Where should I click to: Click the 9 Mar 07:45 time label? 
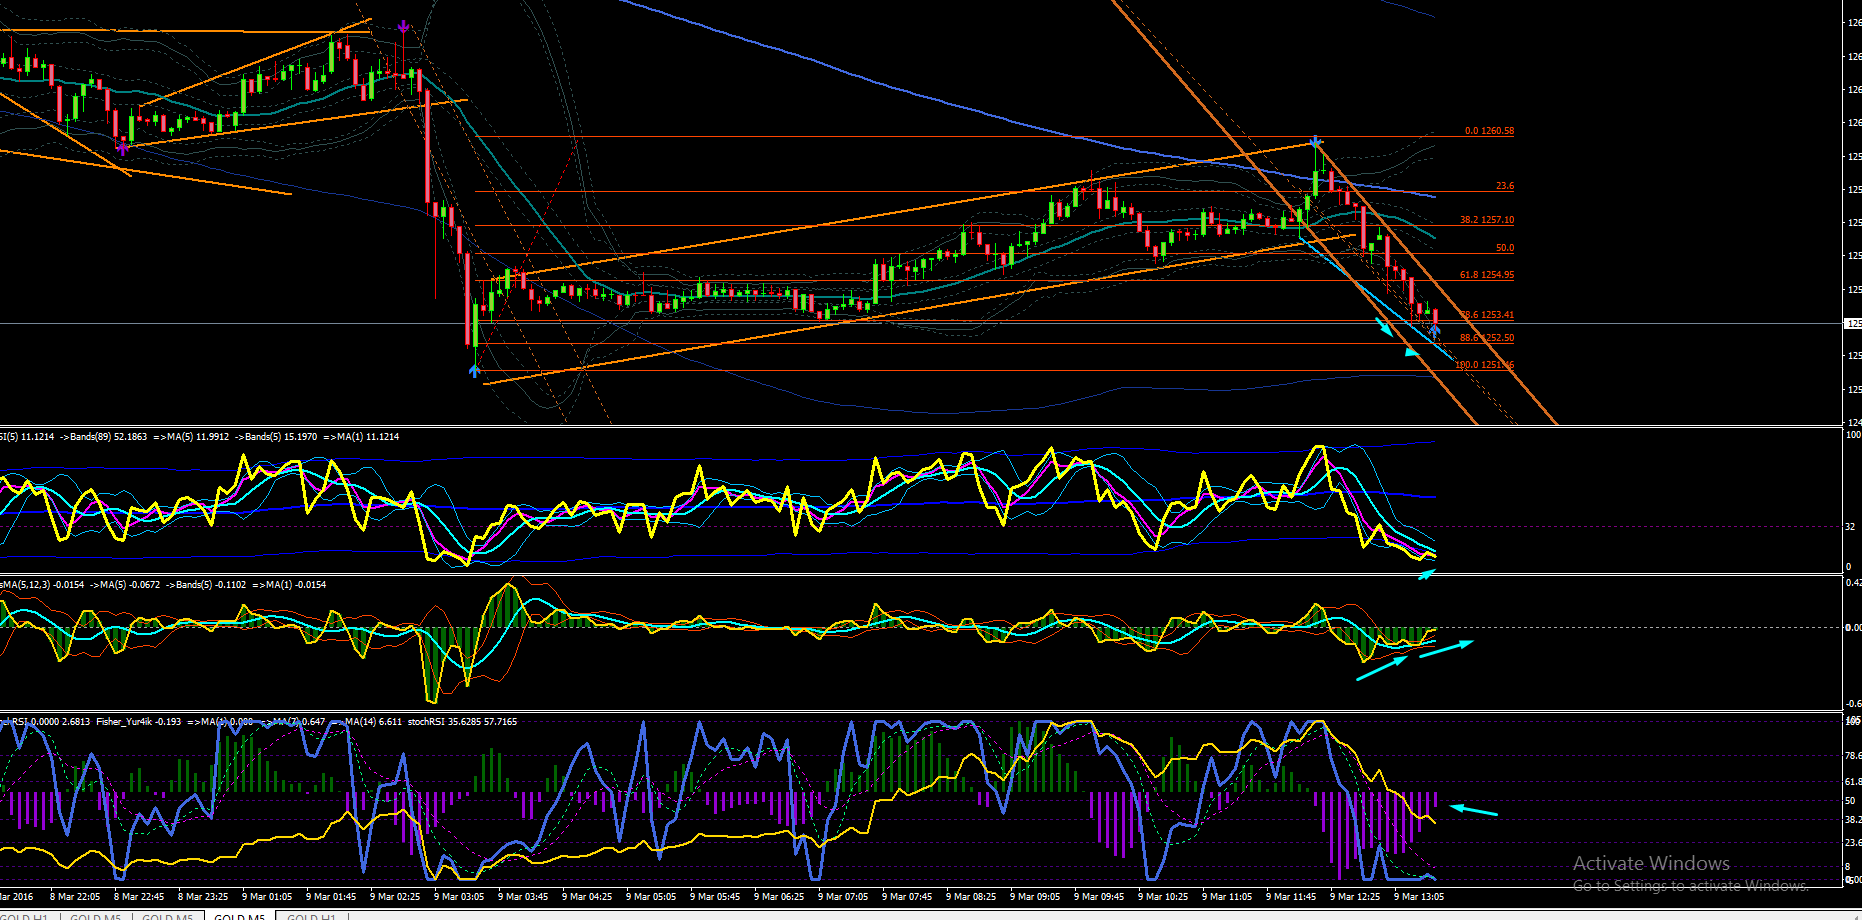click(x=907, y=897)
